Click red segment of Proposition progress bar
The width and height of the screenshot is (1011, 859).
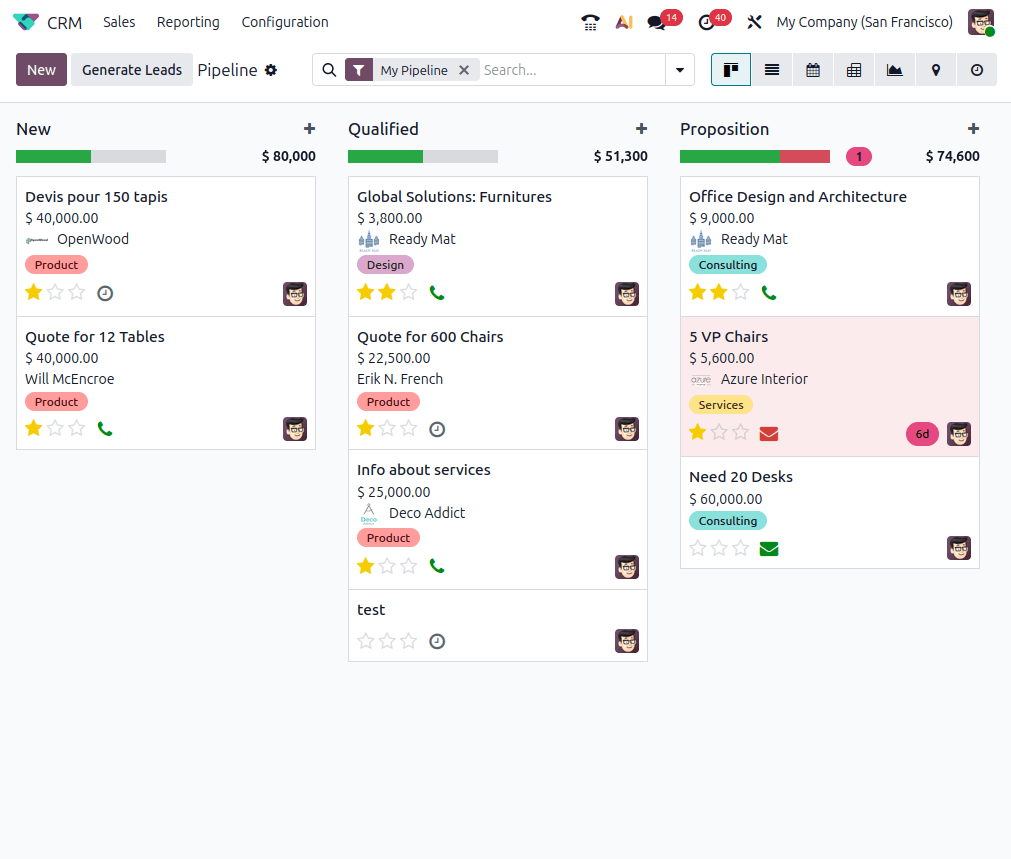804,157
